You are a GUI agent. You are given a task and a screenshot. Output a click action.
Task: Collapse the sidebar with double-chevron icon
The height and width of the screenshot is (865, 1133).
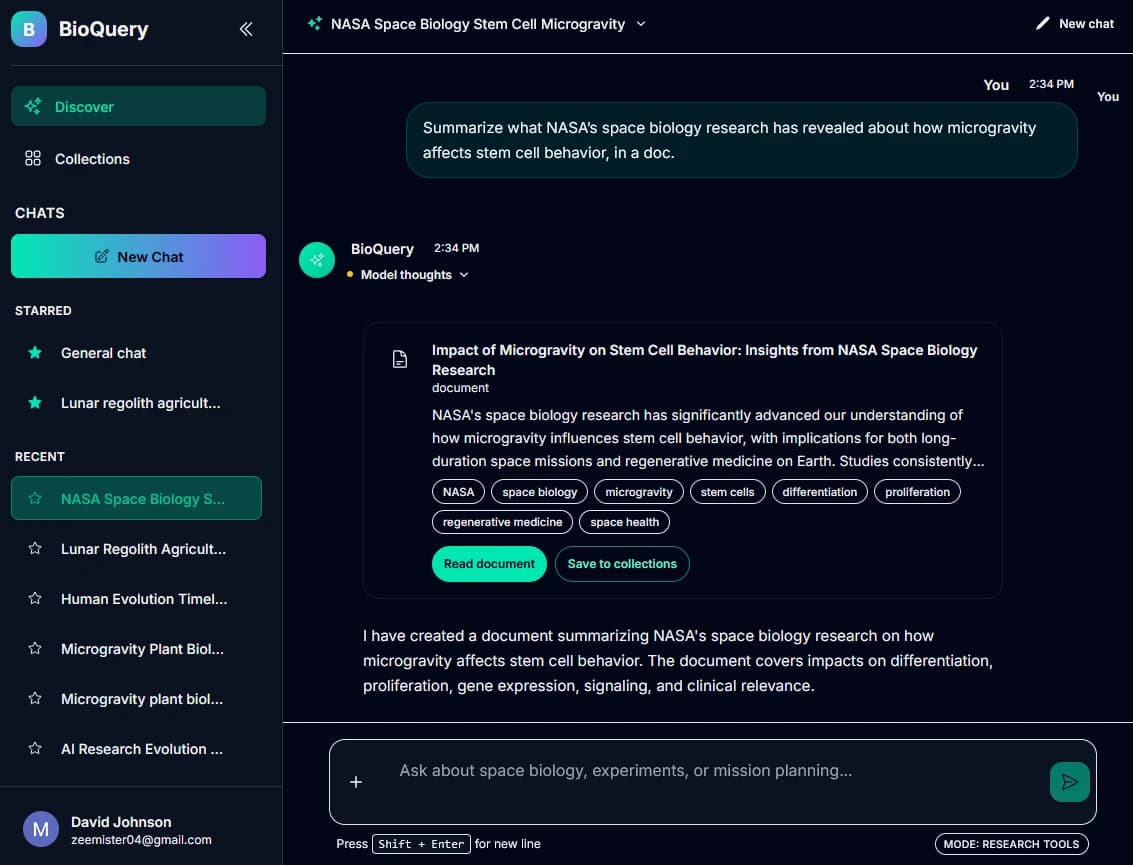click(246, 29)
